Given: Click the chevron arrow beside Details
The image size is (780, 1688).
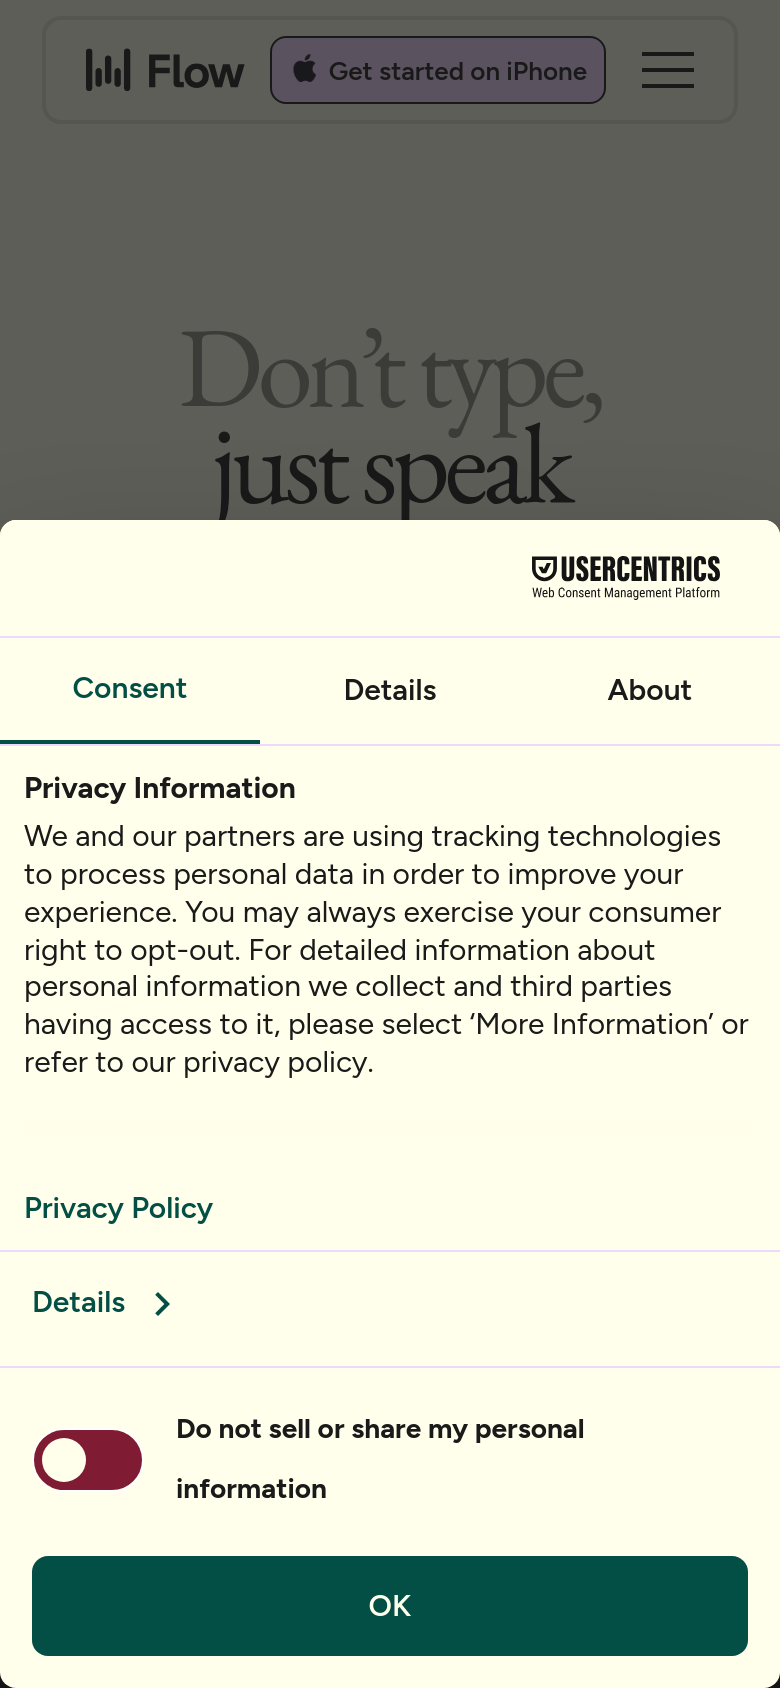Looking at the screenshot, I should [162, 1304].
